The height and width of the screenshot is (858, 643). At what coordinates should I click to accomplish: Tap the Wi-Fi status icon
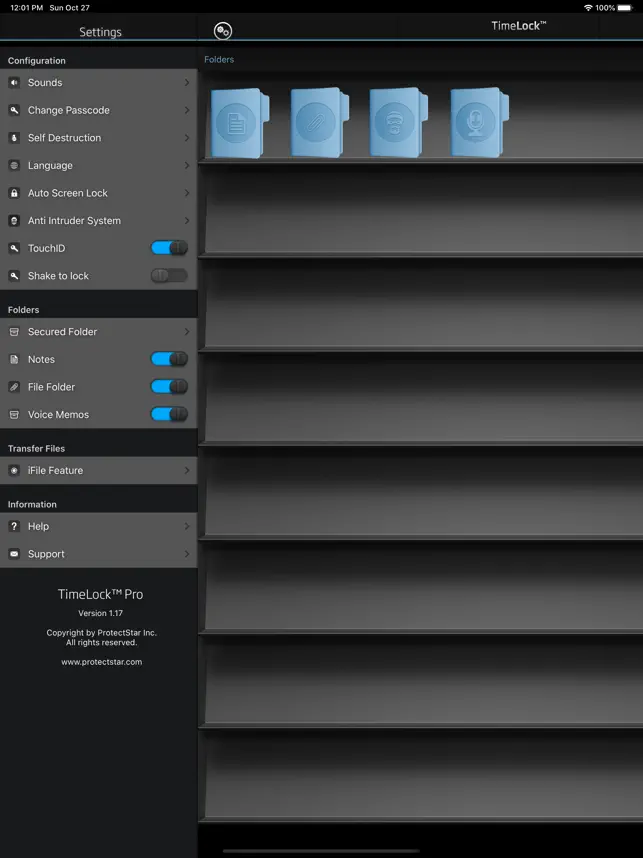pos(588,8)
